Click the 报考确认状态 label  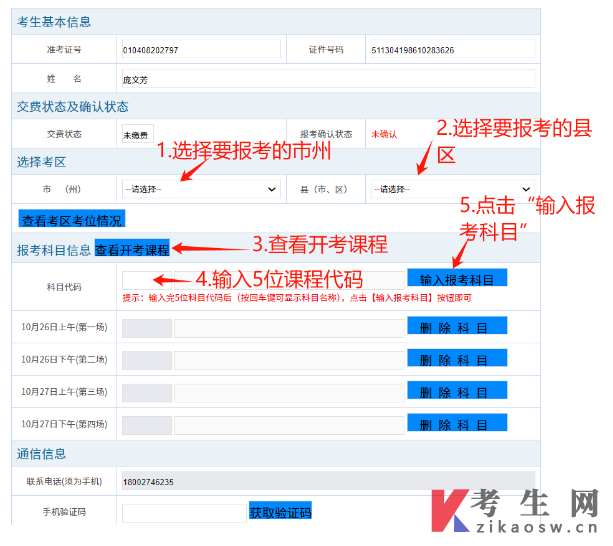[x=326, y=134]
